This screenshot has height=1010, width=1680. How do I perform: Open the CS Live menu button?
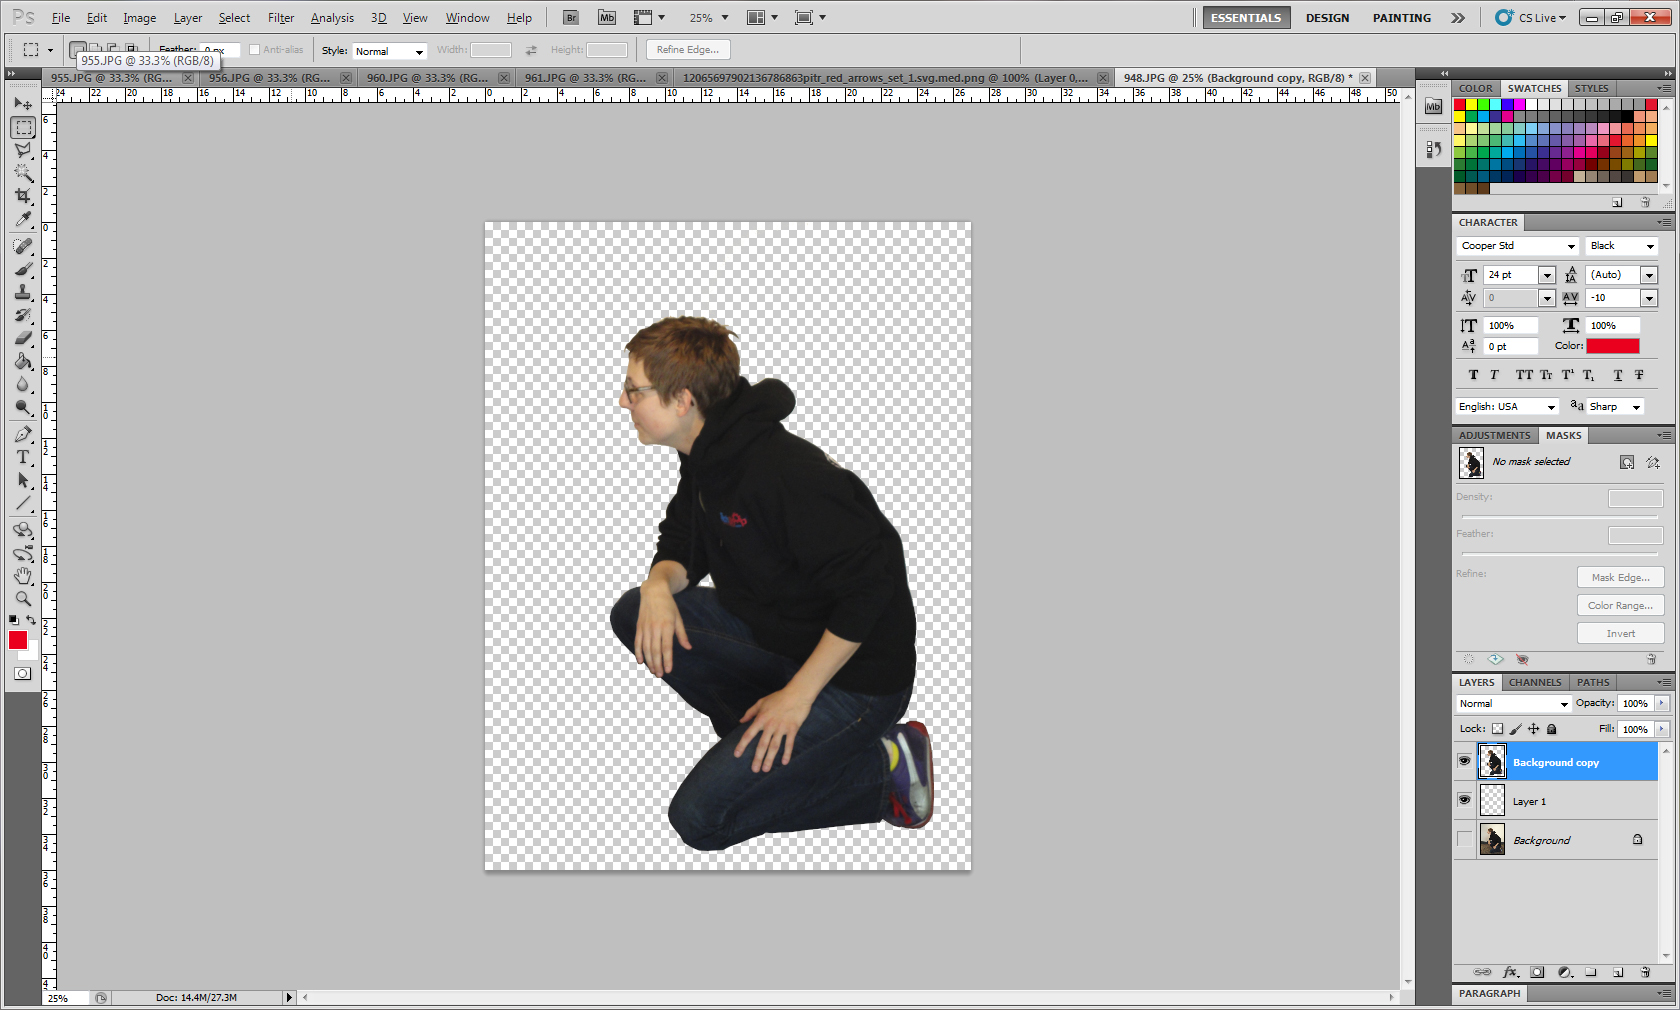pyautogui.click(x=1531, y=18)
